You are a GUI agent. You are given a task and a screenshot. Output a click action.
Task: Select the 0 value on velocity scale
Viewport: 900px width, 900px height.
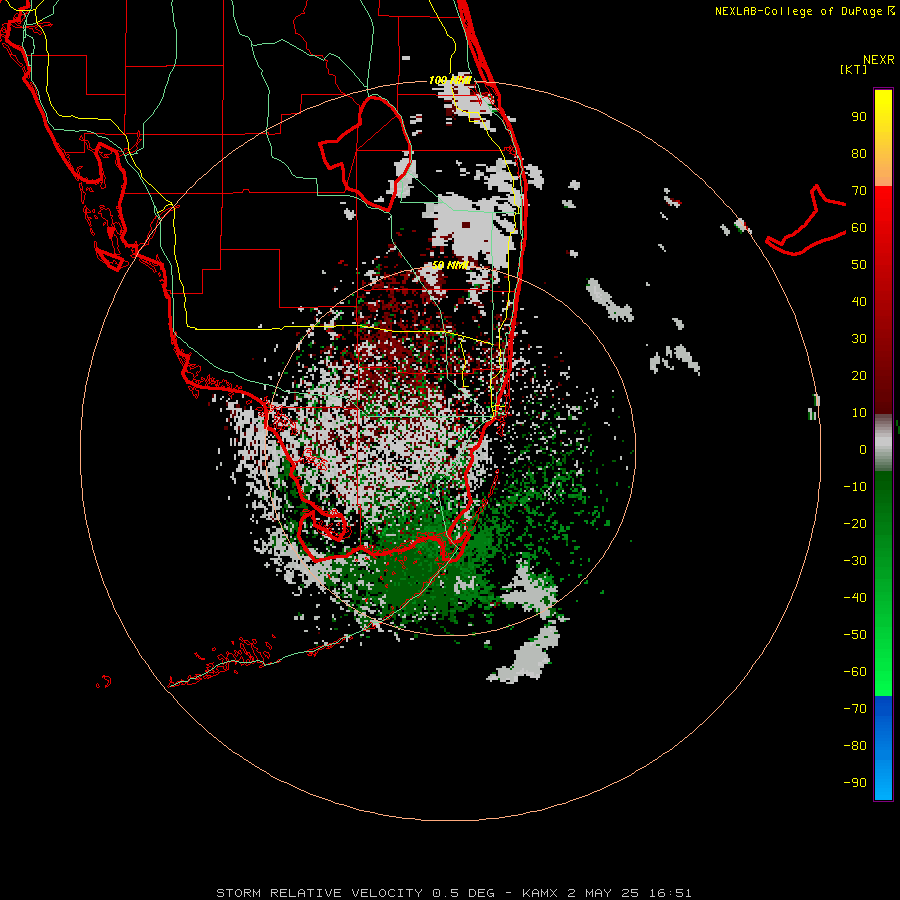click(x=863, y=450)
